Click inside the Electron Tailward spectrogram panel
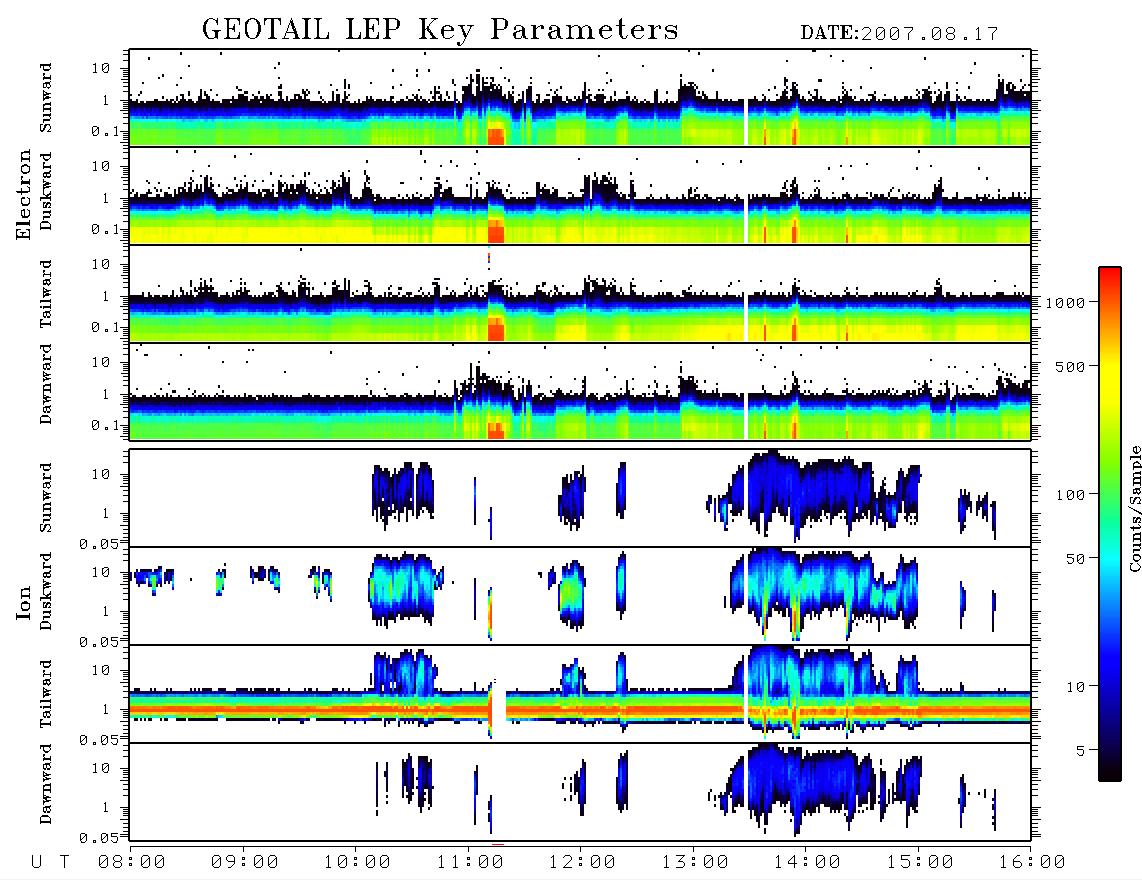The image size is (1142, 880). (580, 294)
